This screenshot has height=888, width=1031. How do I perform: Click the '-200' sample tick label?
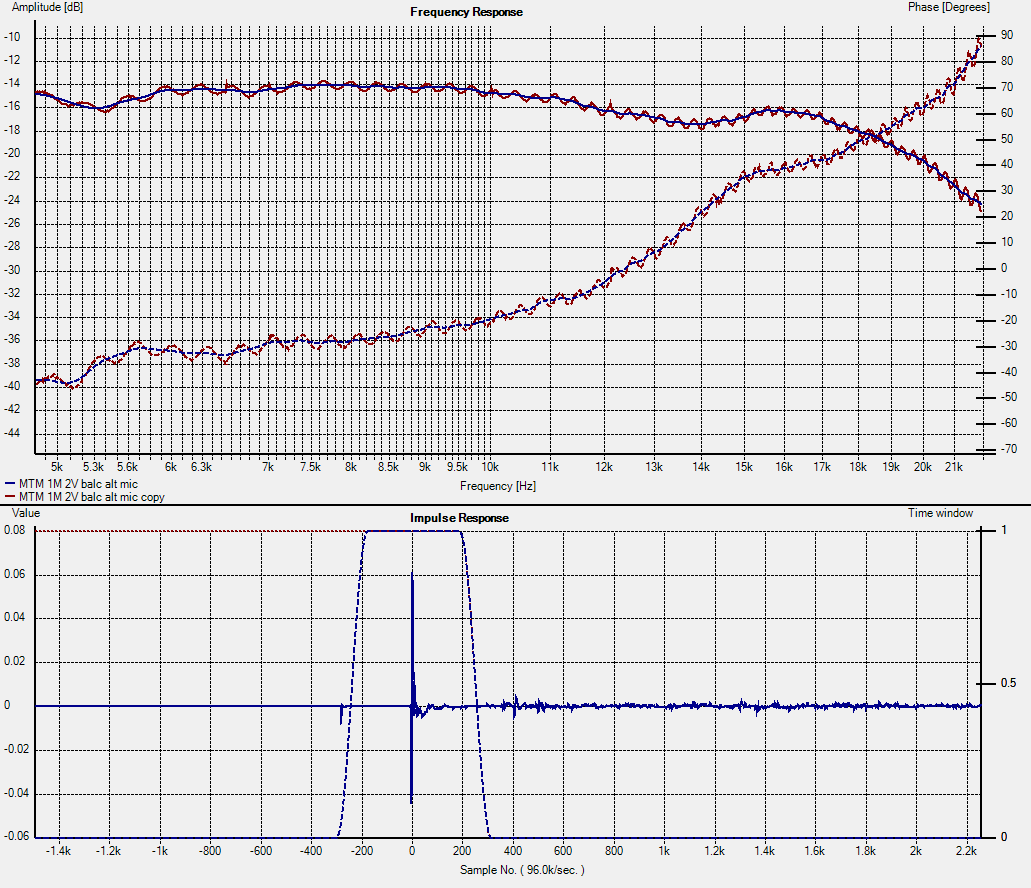tap(362, 851)
